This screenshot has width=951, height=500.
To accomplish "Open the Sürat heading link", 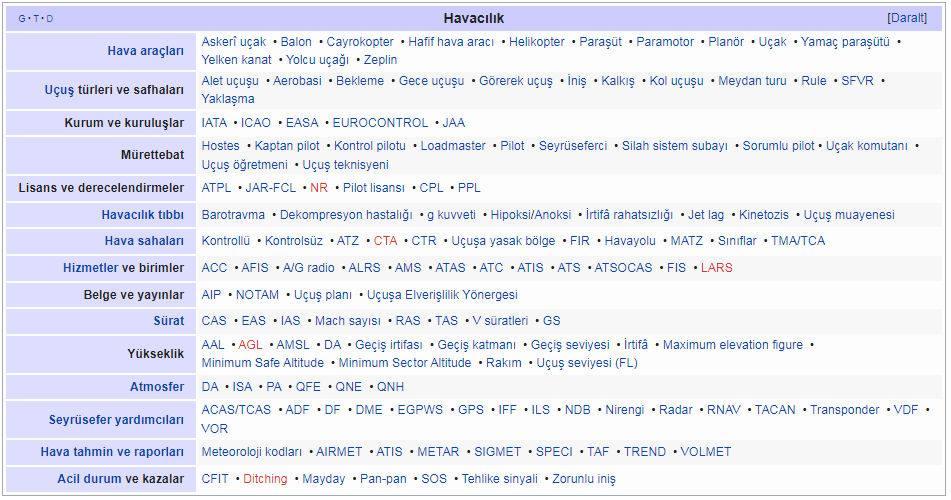I will pyautogui.click(x=169, y=321).
